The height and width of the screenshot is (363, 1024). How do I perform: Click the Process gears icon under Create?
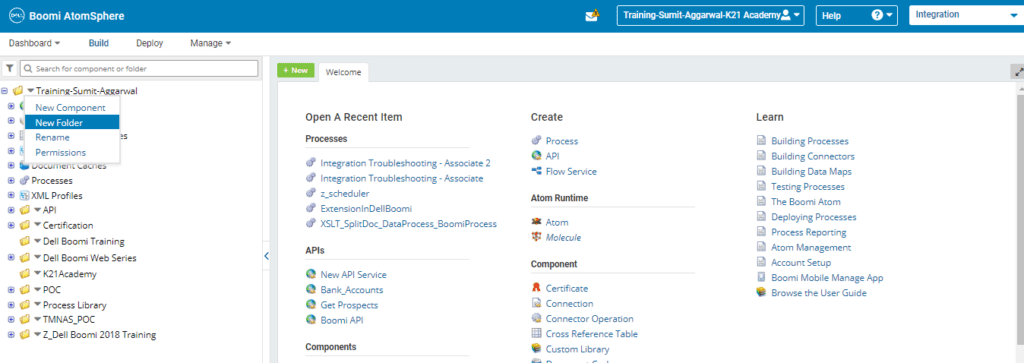coord(536,140)
